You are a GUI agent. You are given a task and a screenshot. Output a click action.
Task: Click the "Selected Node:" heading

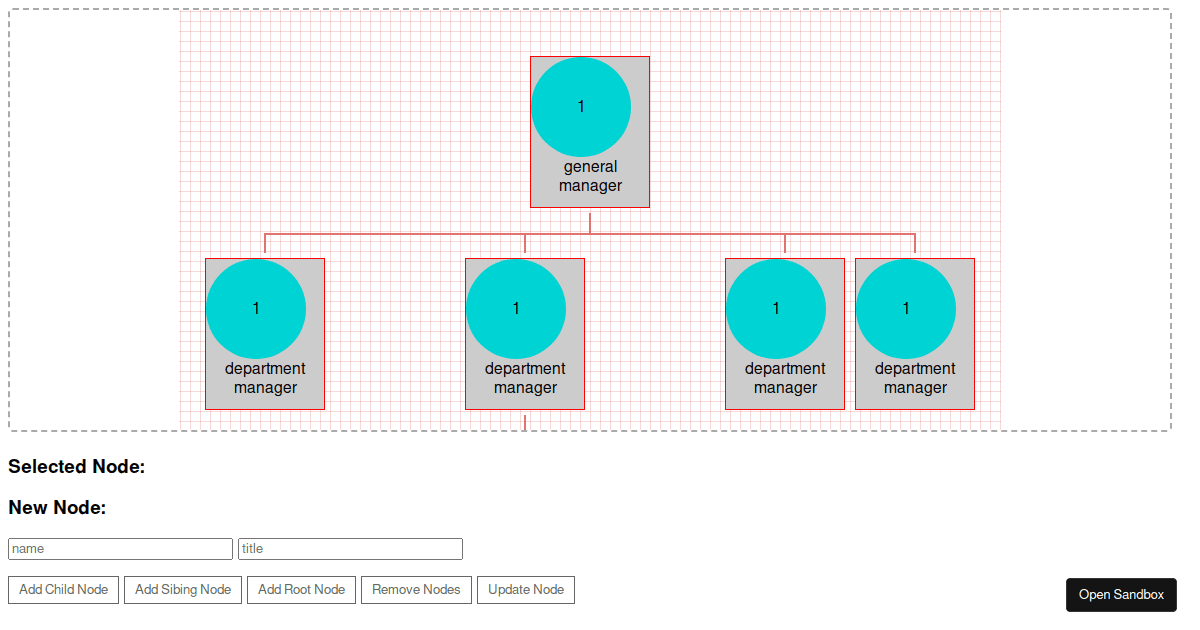pyautogui.click(x=77, y=467)
